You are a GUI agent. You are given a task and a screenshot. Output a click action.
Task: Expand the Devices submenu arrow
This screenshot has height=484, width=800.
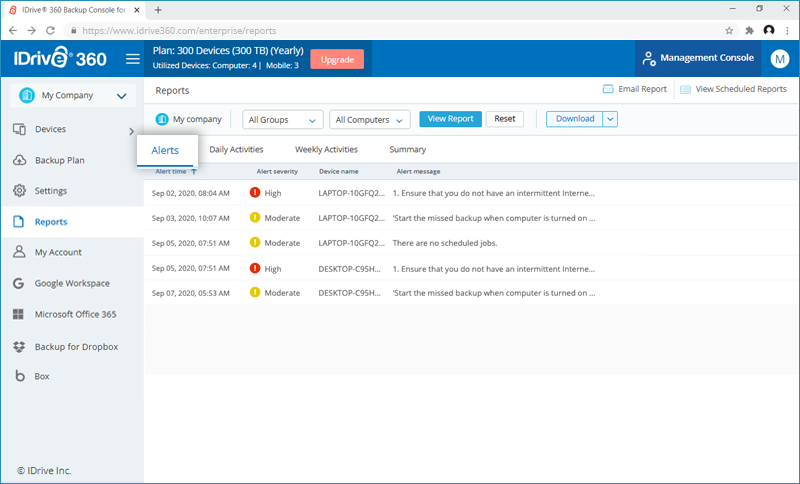click(132, 130)
